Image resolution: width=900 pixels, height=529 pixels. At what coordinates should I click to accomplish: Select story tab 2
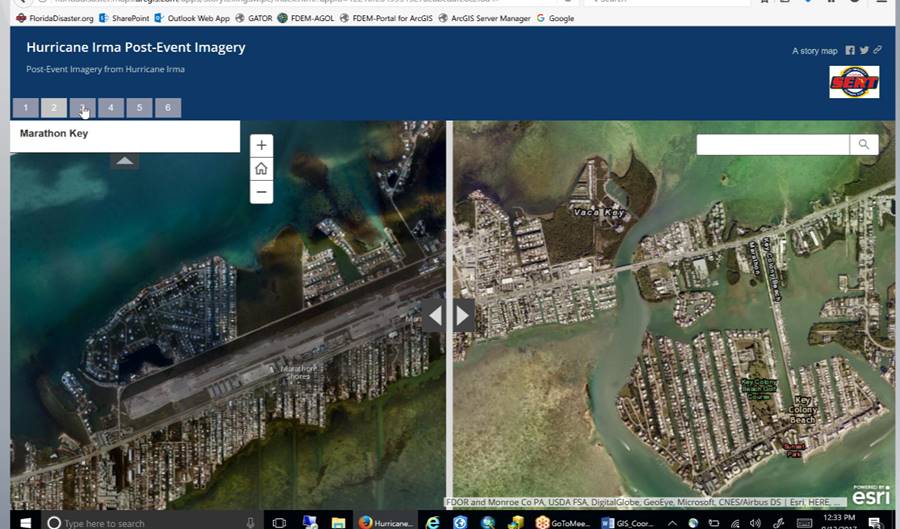pos(54,107)
